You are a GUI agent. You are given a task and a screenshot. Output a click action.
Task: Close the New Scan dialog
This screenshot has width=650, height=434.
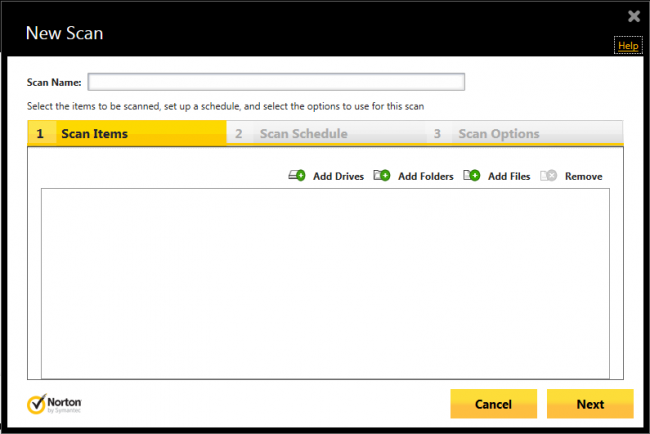633,16
